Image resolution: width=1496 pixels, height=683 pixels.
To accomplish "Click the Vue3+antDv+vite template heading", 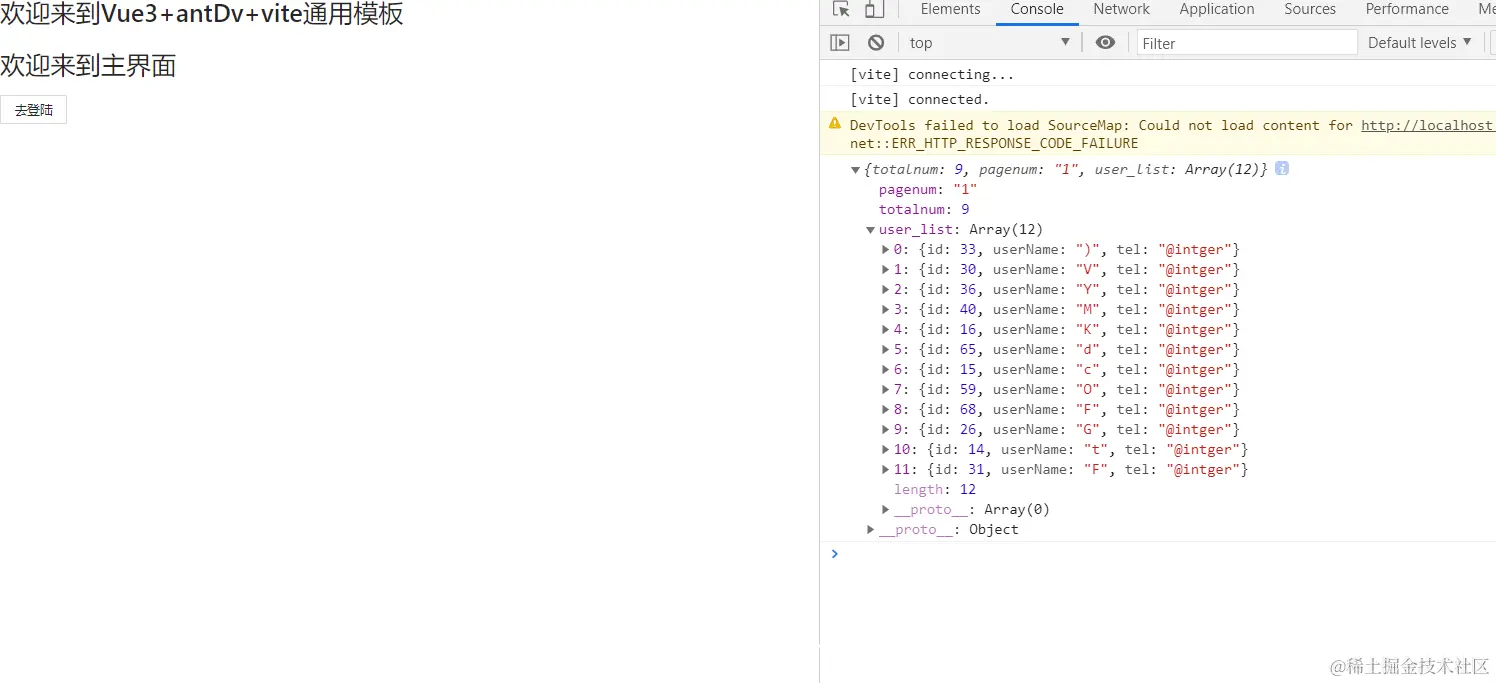I will (x=202, y=14).
